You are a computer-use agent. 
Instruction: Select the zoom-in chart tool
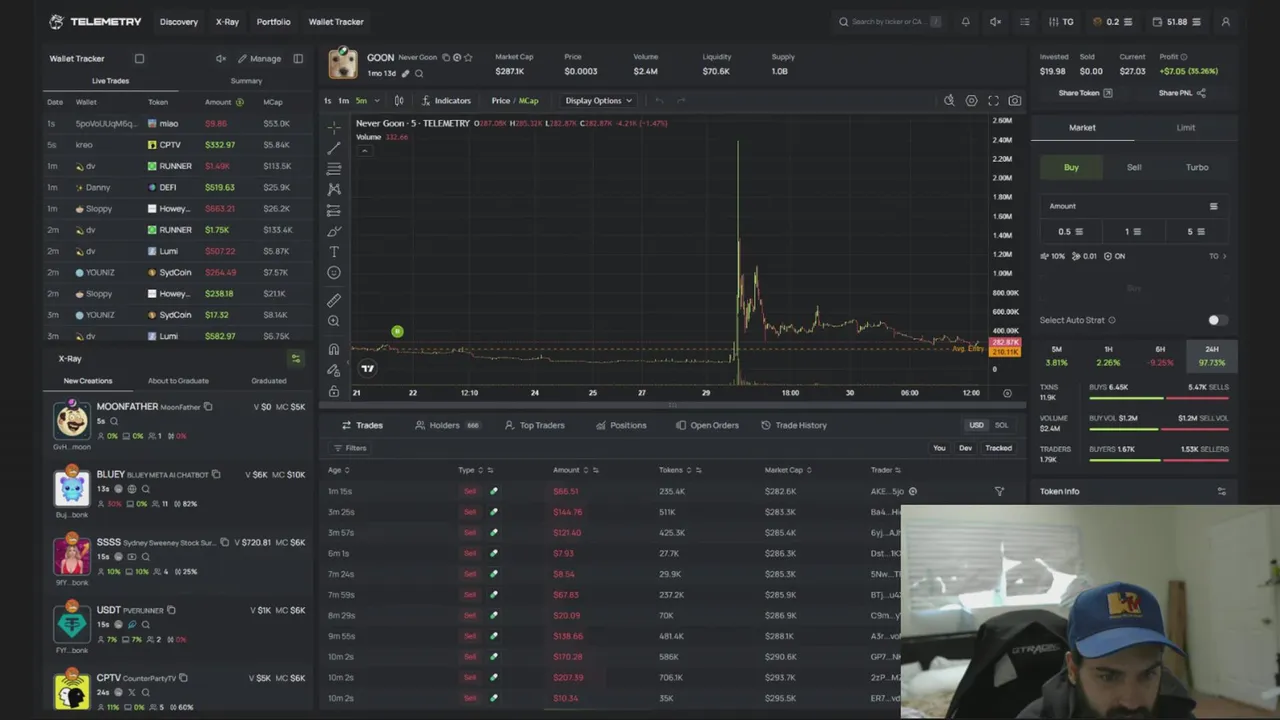pos(334,321)
